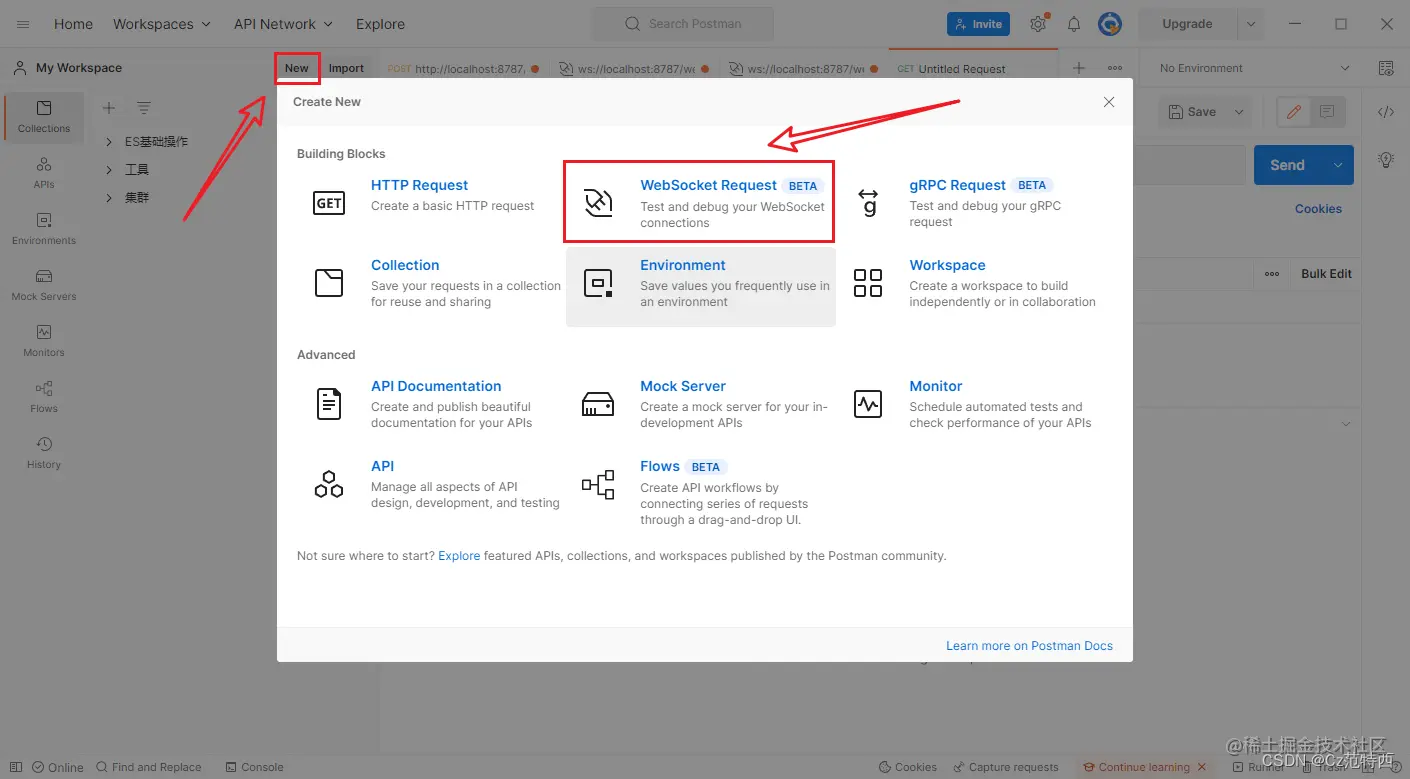This screenshot has height=779, width=1410.
Task: Open the Flows sidebar panel
Action: 44,396
